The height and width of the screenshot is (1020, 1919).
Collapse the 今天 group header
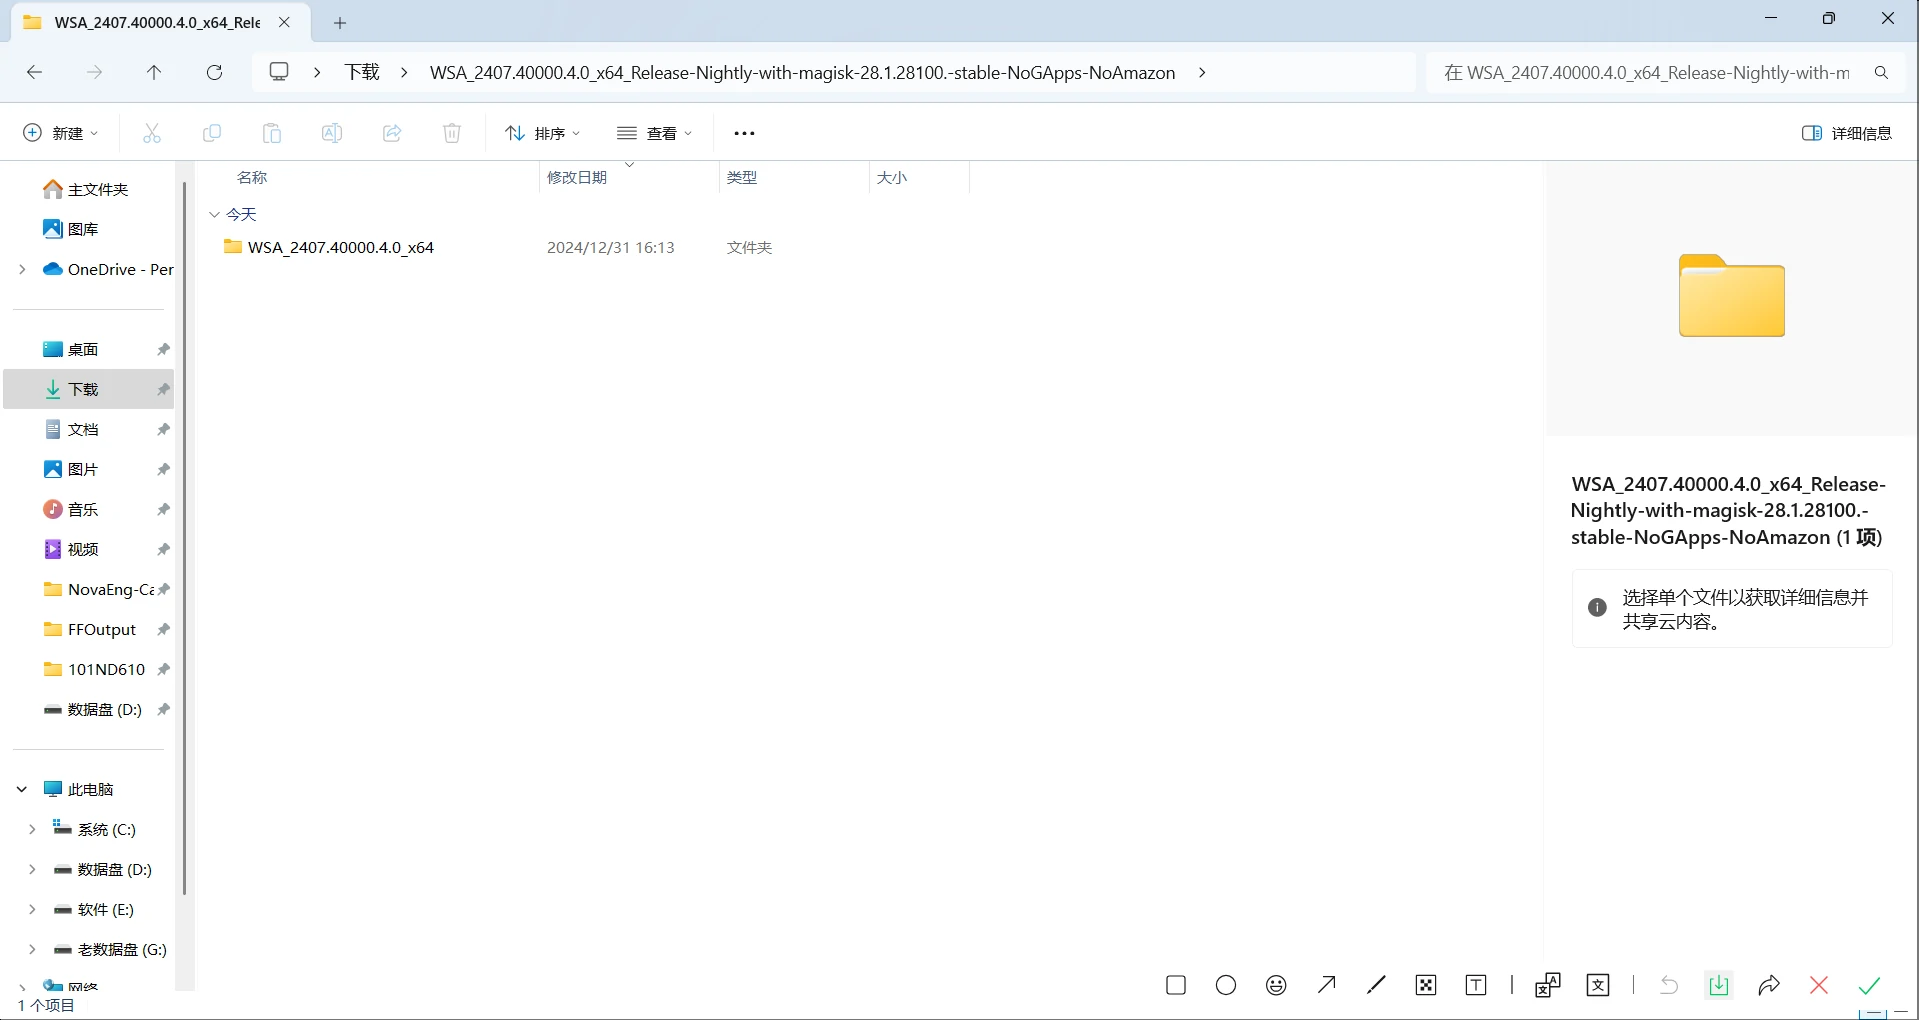point(214,214)
